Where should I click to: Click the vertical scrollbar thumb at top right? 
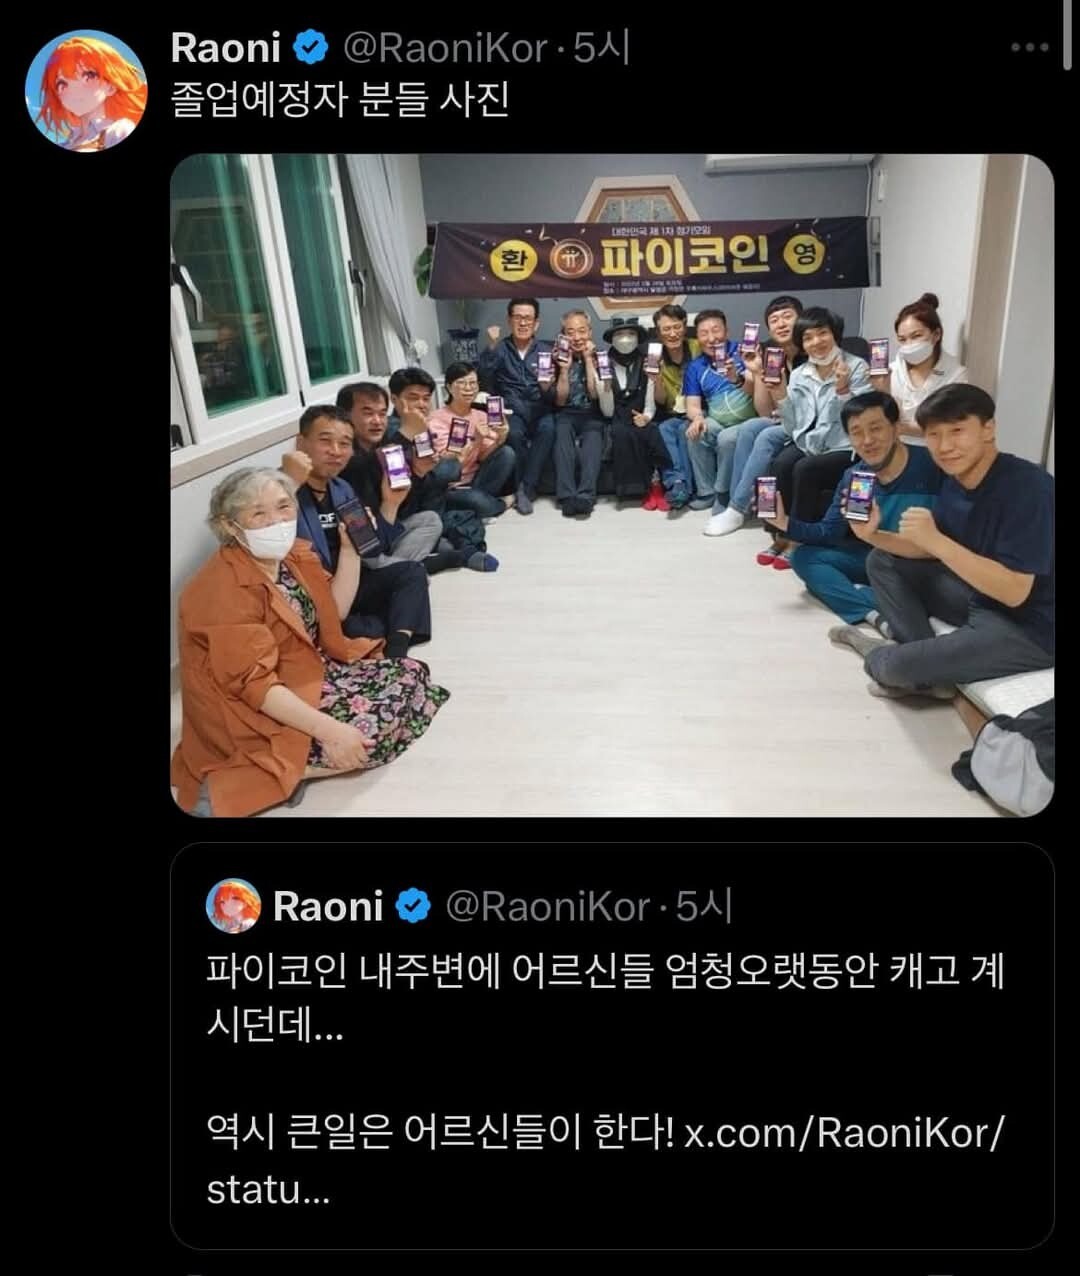tap(1070, 35)
